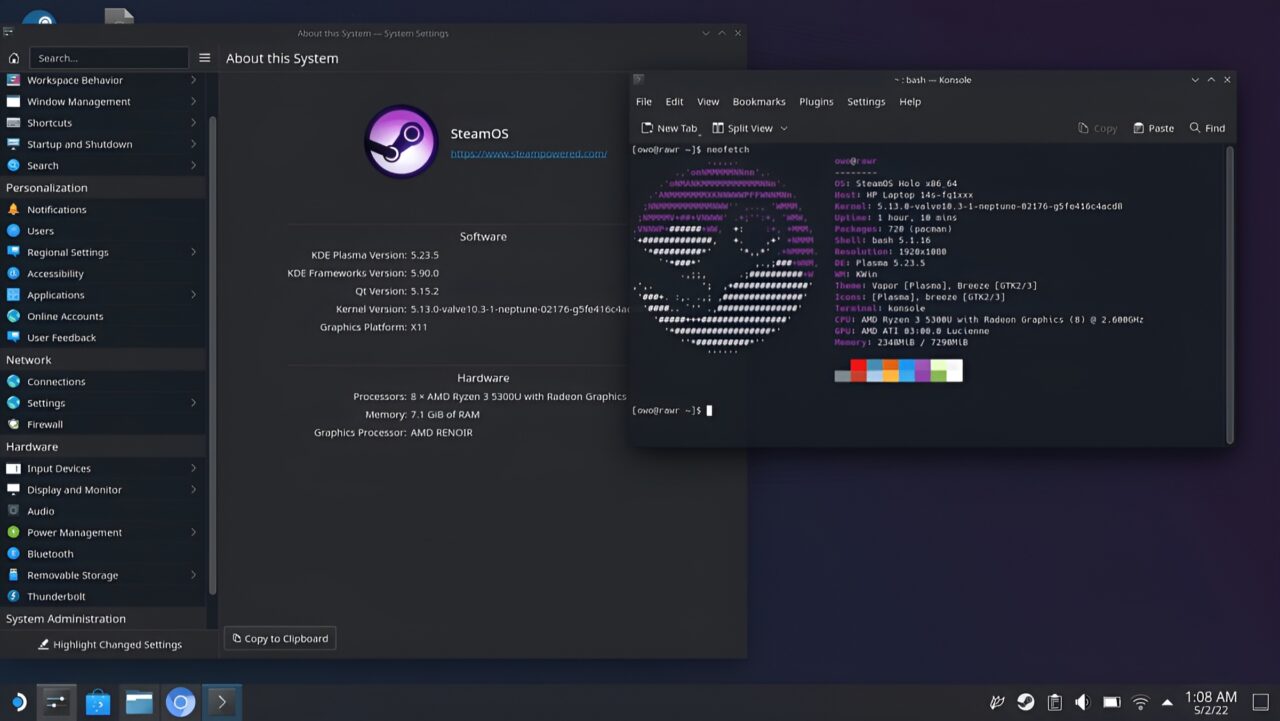Viewport: 1280px width, 721px height.
Task: Open the steampowered.com link
Action: coord(528,153)
